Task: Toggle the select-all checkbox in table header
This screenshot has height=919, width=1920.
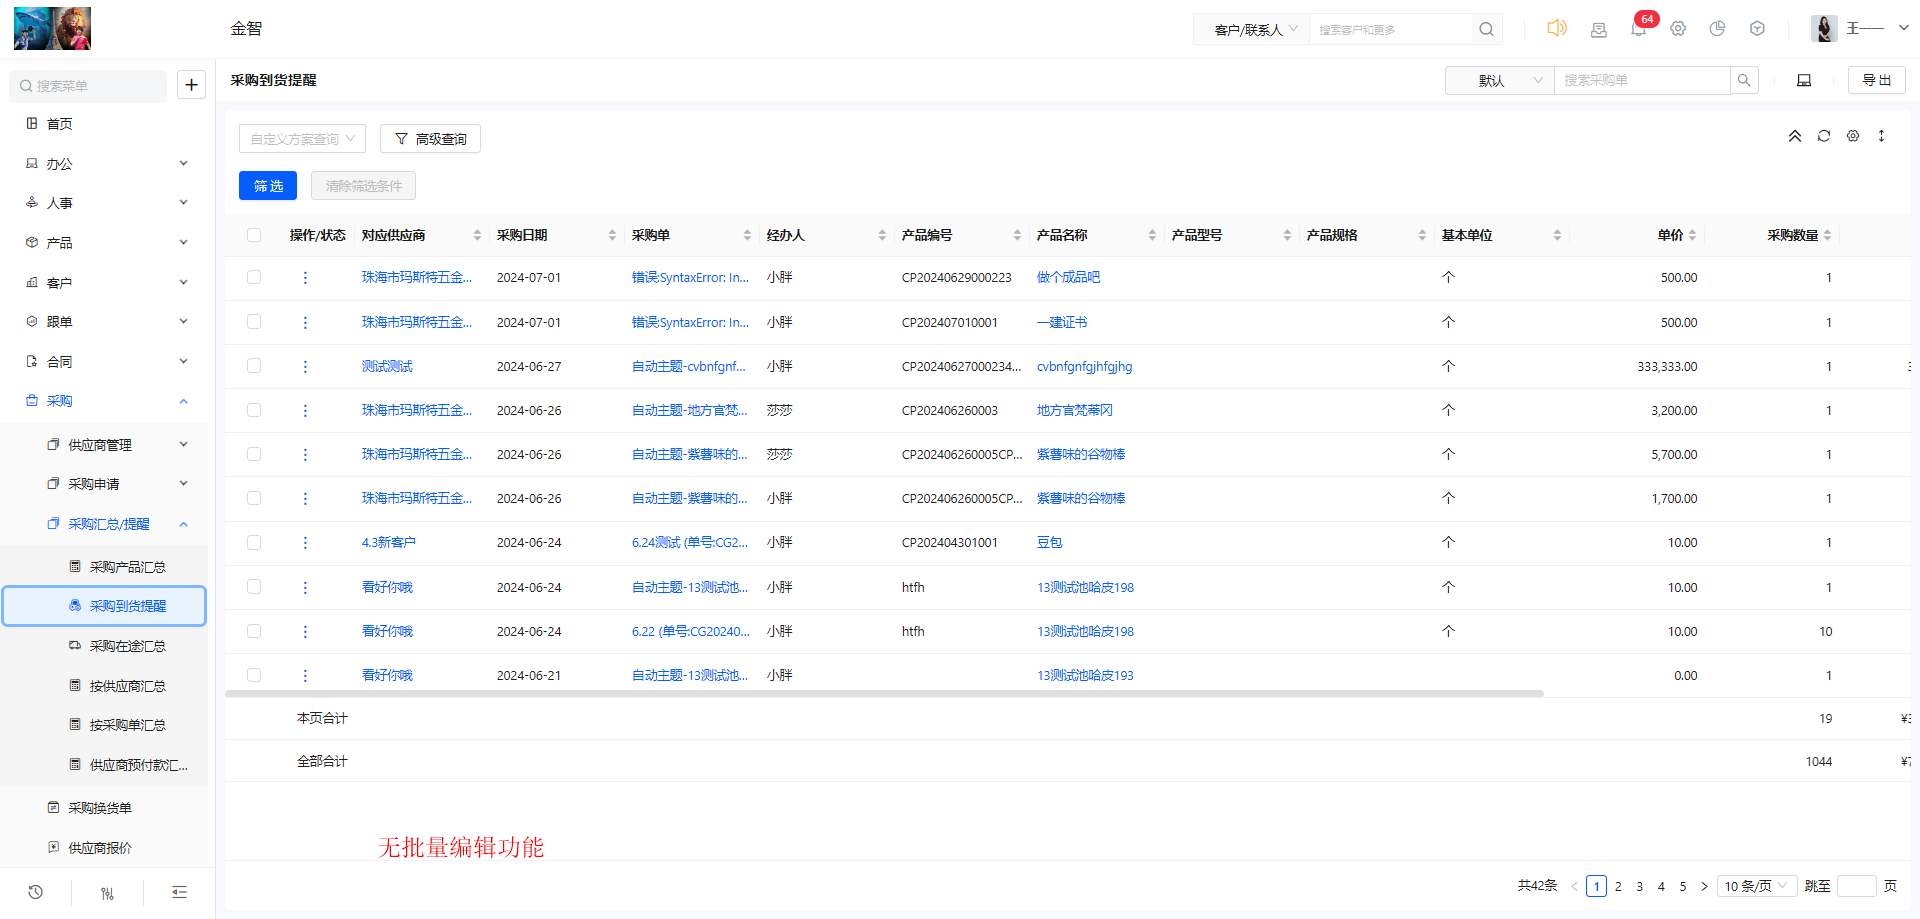Action: coord(254,235)
